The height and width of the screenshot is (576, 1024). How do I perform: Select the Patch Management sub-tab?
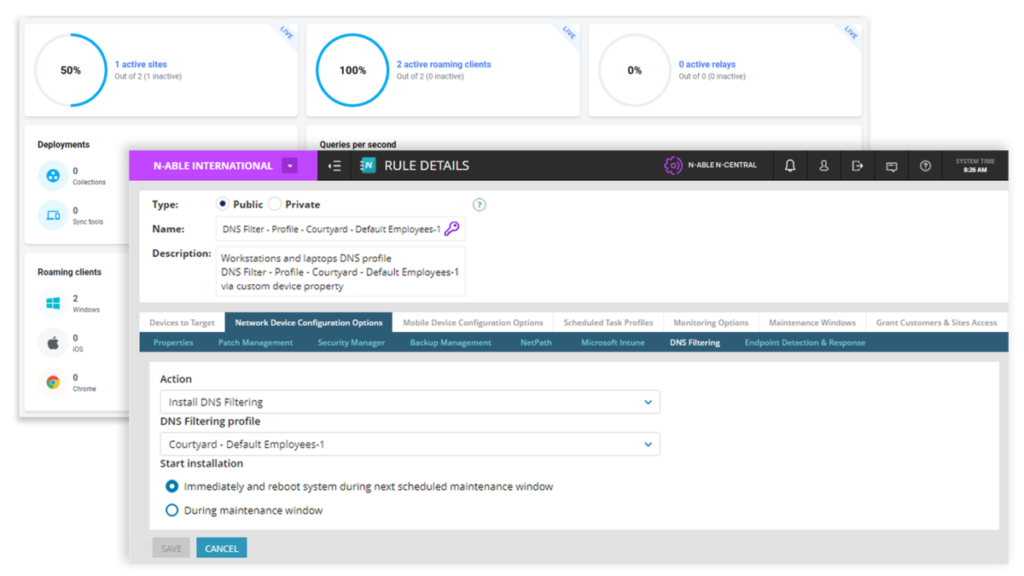tap(255, 342)
